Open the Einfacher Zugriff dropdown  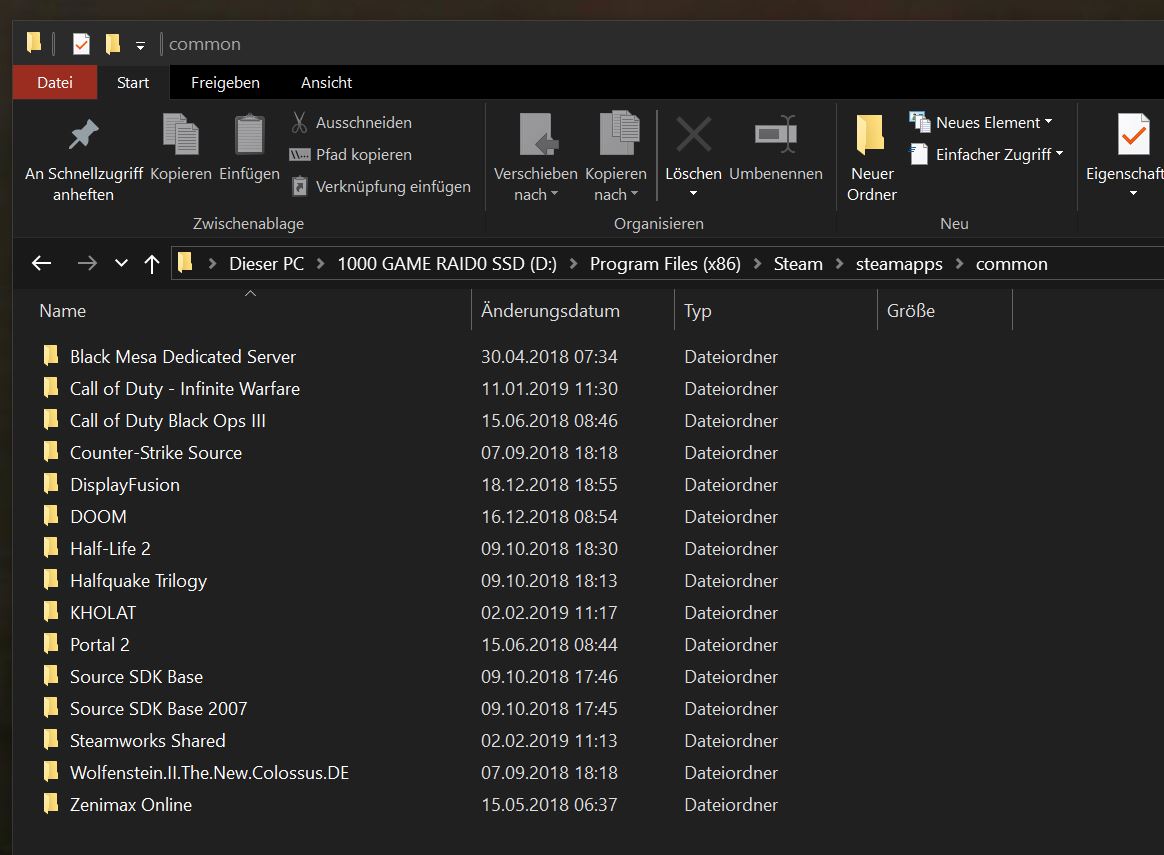coord(1059,153)
